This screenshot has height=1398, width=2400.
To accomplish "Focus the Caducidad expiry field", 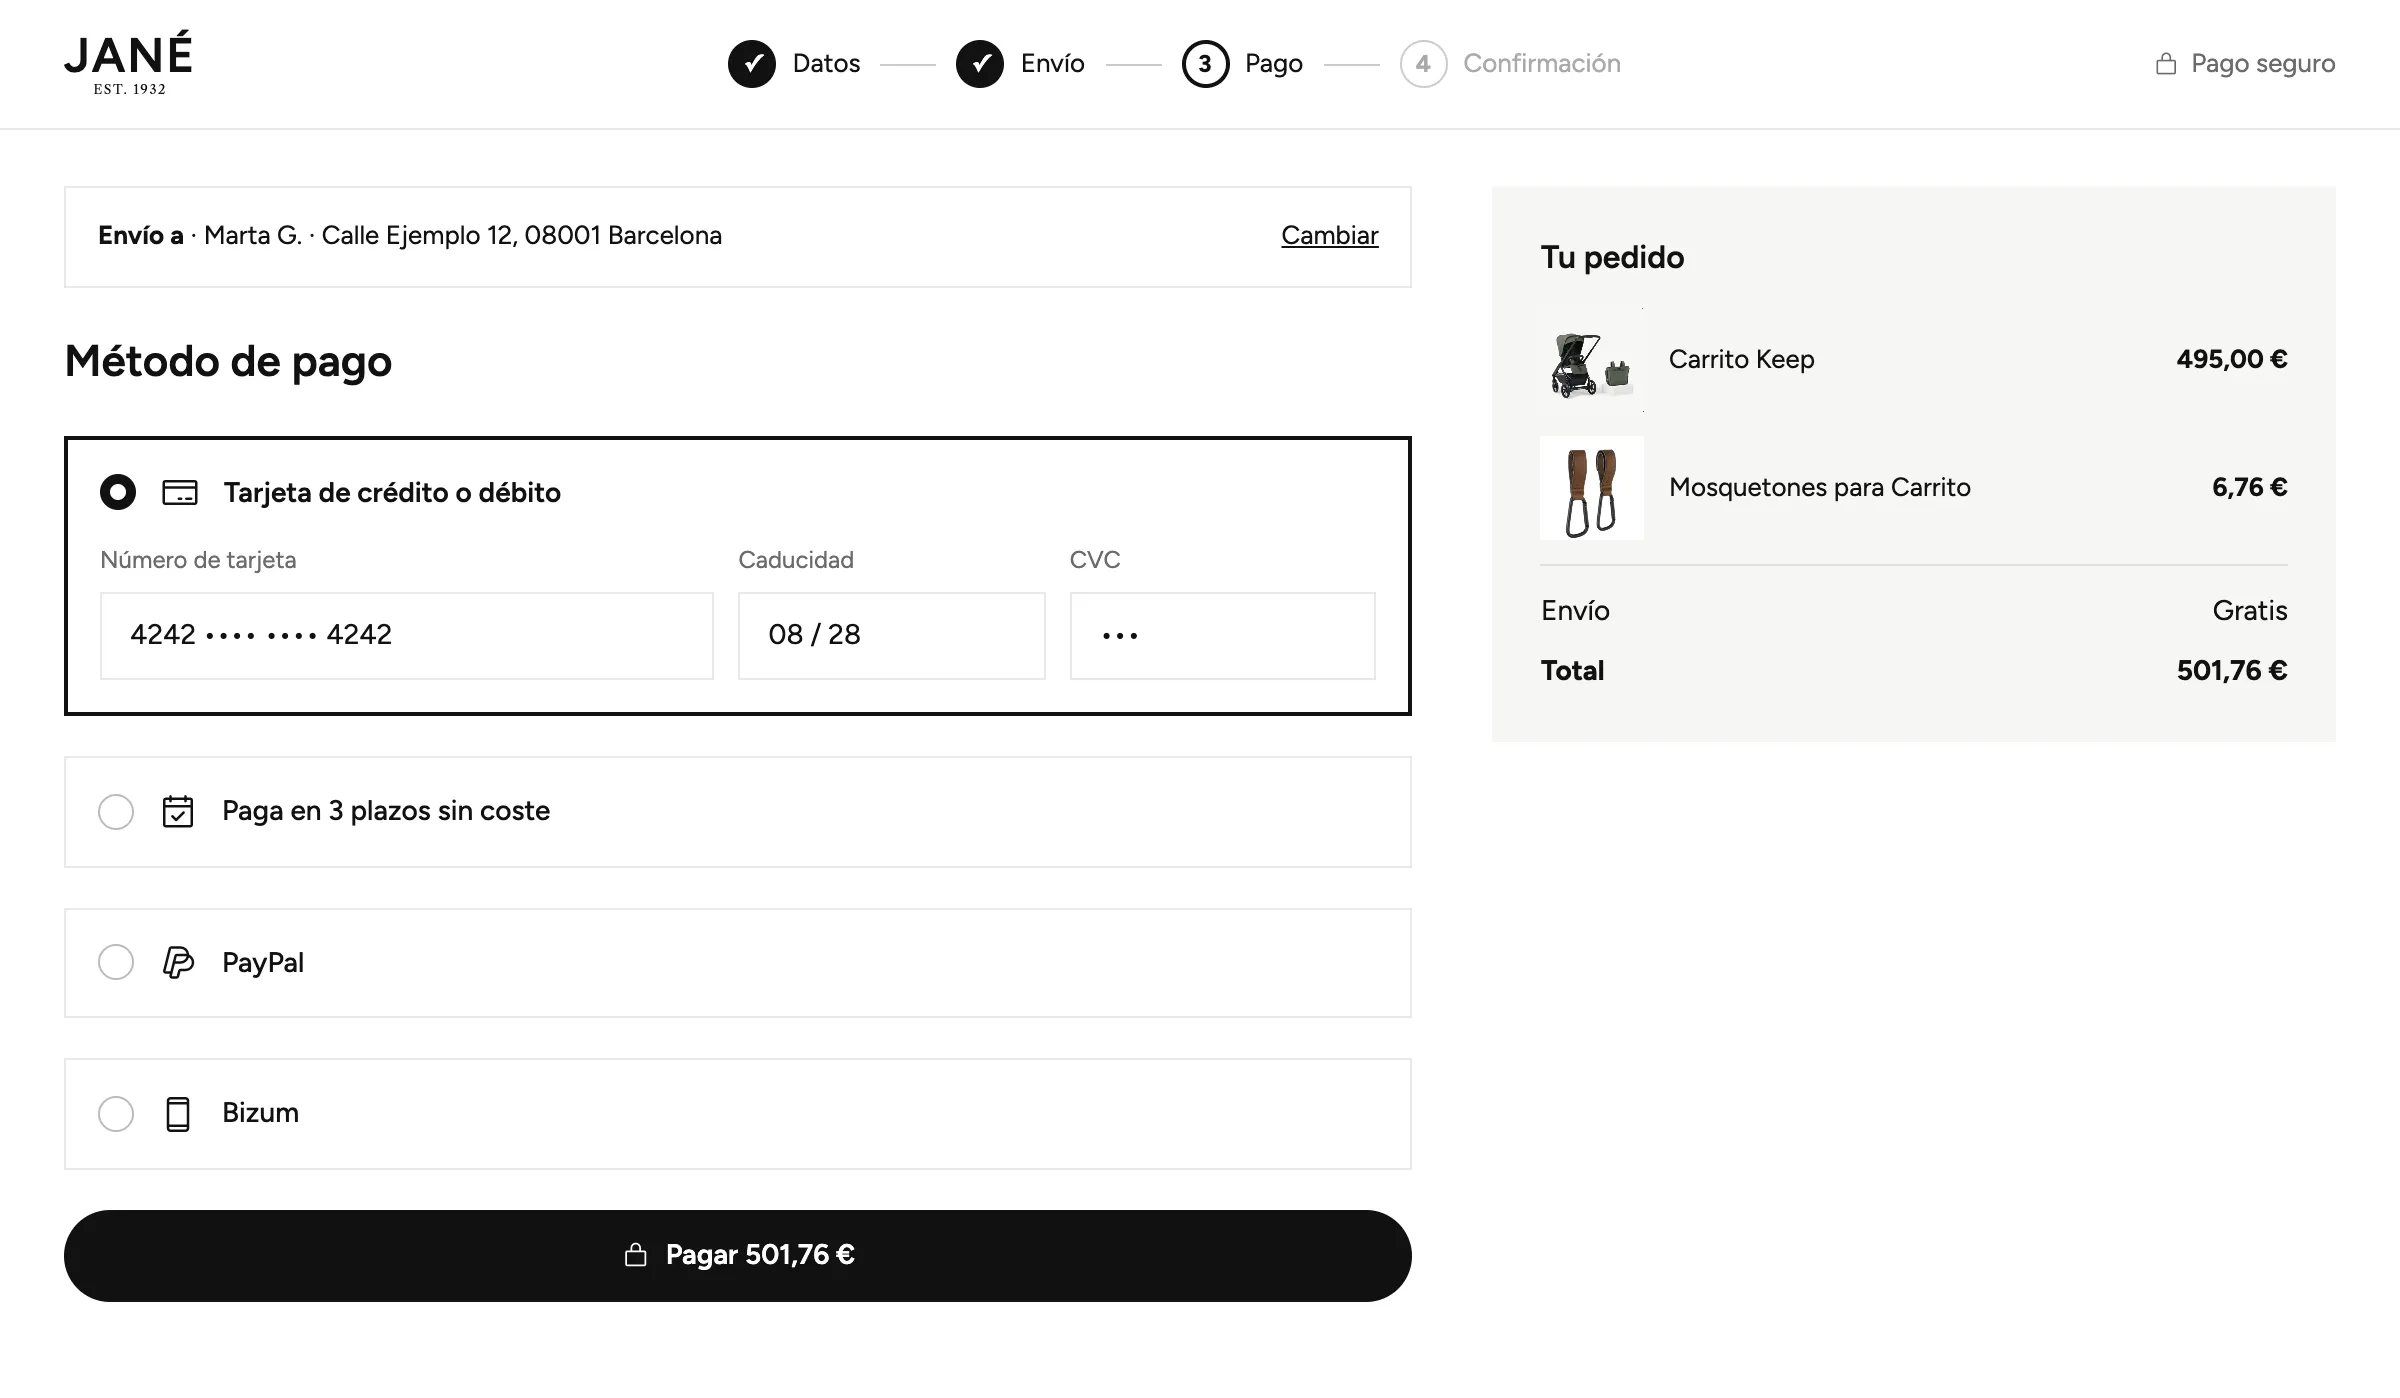I will click(x=892, y=636).
